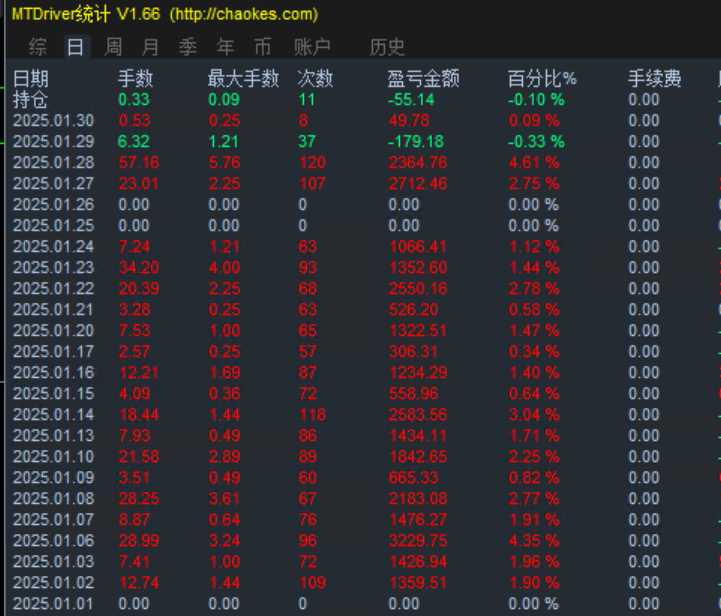Screen dimensions: 721x616
Task: Click the percentage value -0.33 %
Action: [x=536, y=142]
